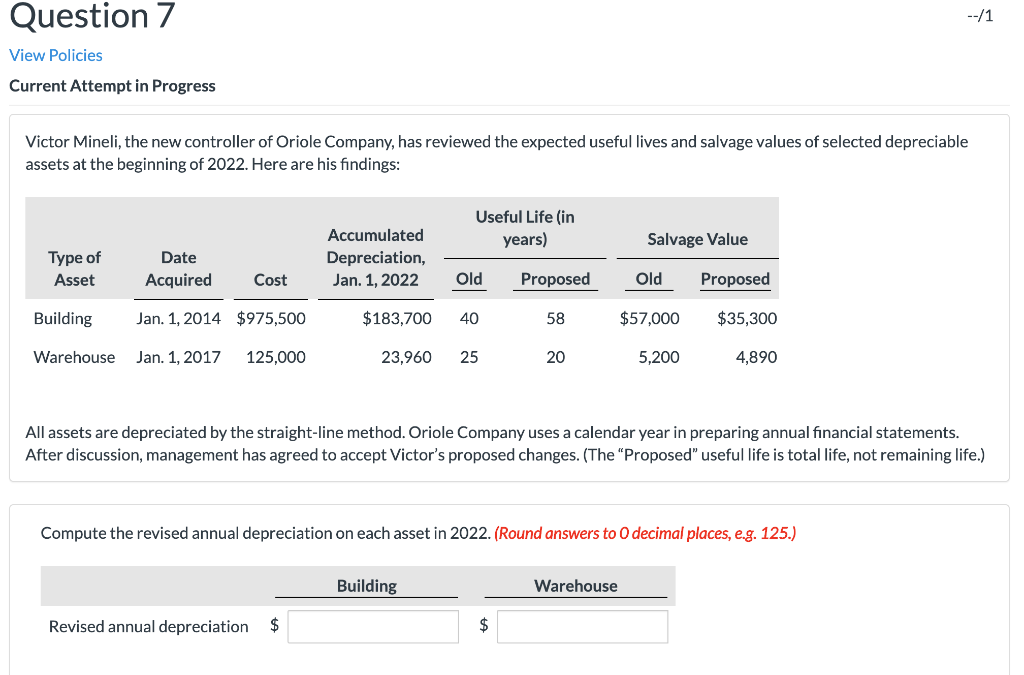Select the Building column header
Viewport: 1024px width, 675px height.
366,585
